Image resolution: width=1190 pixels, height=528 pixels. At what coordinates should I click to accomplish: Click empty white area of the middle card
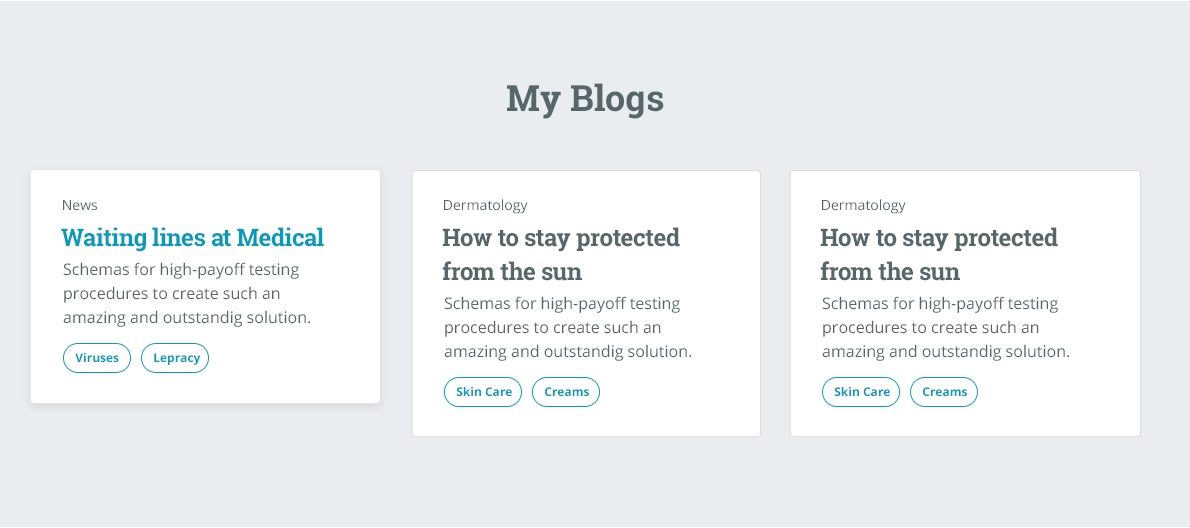coord(683,402)
